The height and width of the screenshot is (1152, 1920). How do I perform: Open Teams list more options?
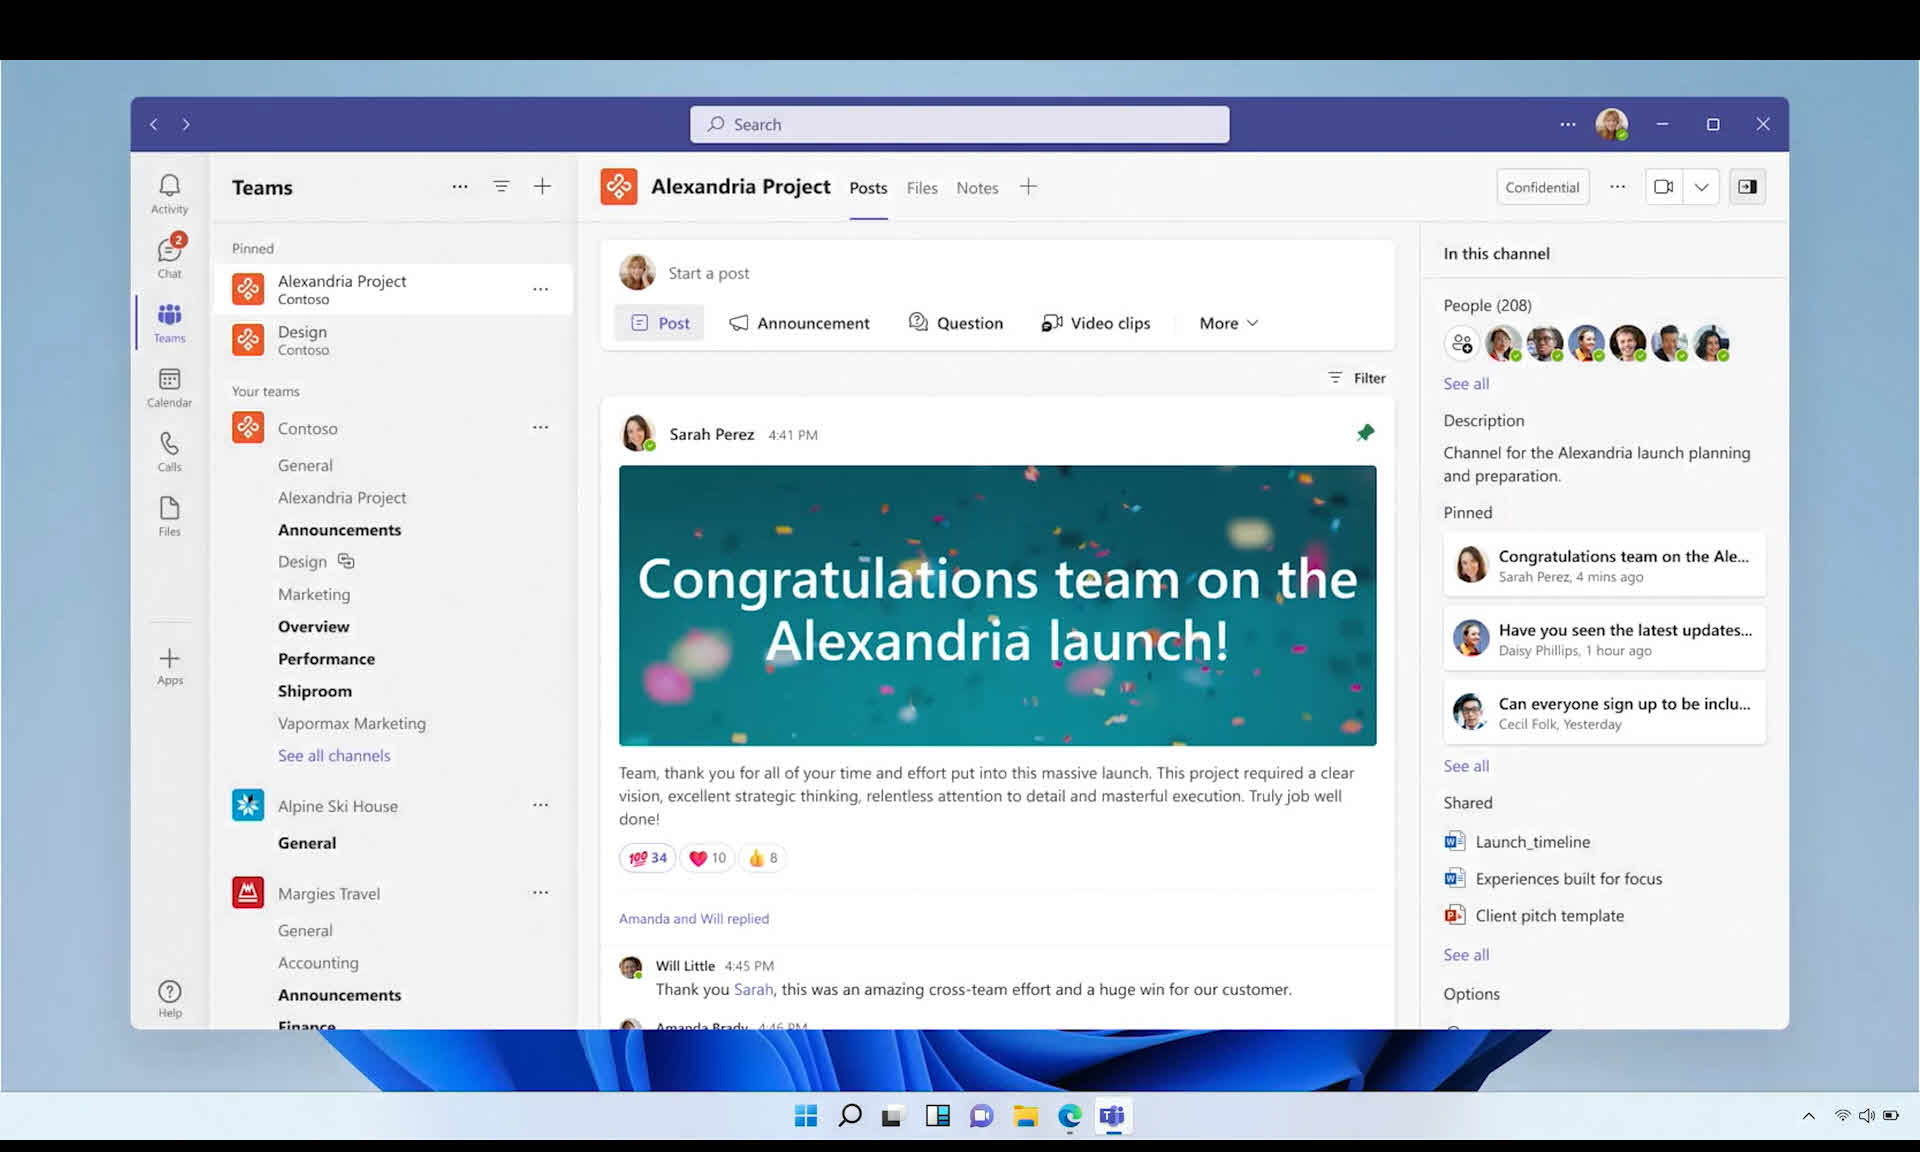(460, 186)
